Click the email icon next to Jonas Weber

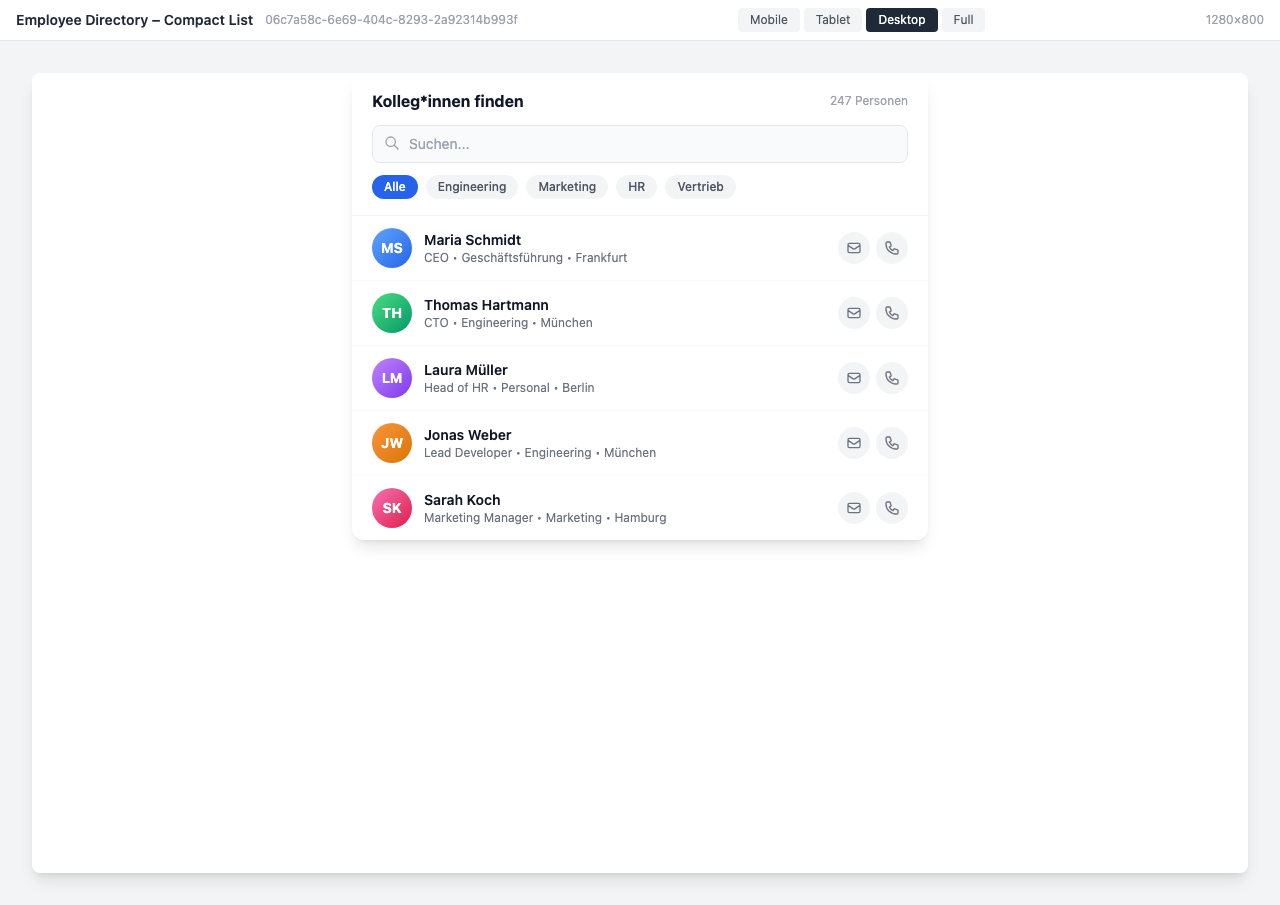853,443
